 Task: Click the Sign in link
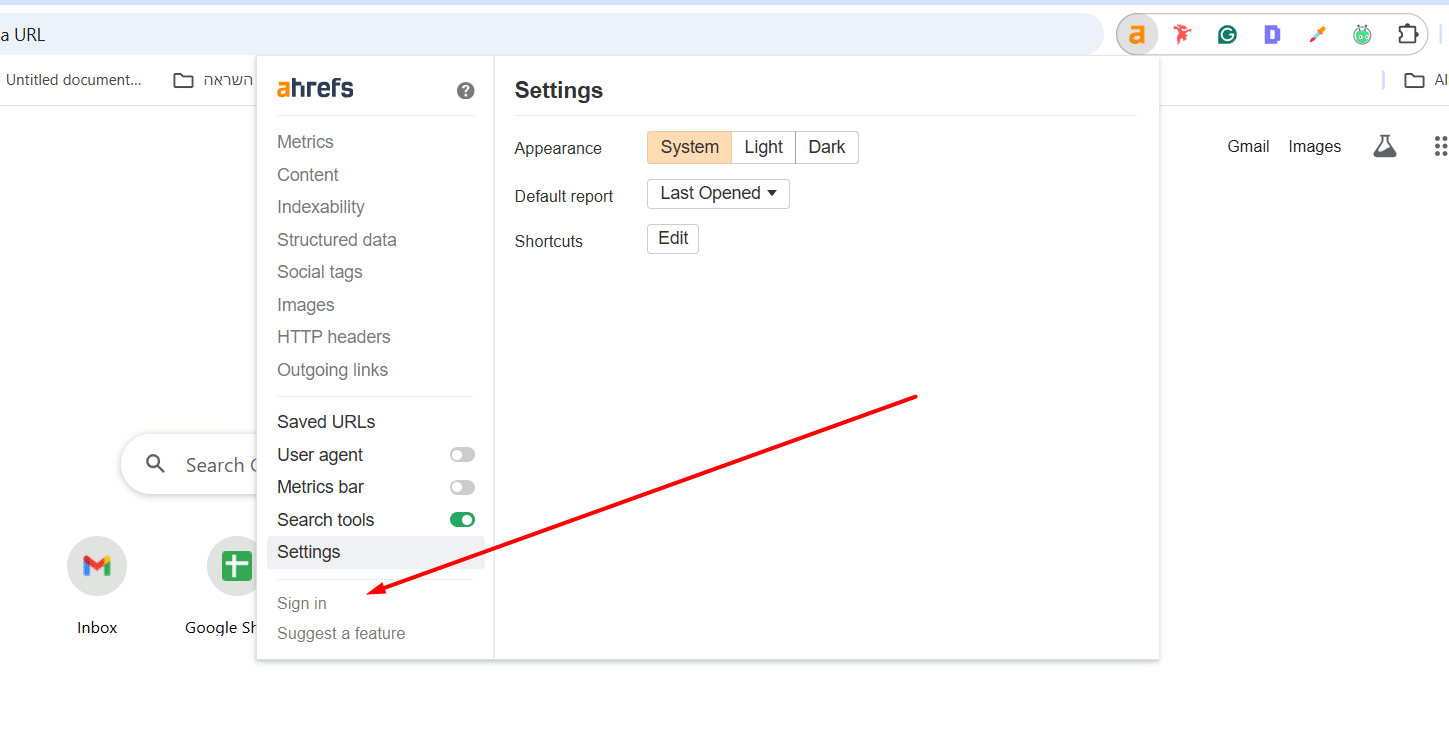(x=302, y=604)
